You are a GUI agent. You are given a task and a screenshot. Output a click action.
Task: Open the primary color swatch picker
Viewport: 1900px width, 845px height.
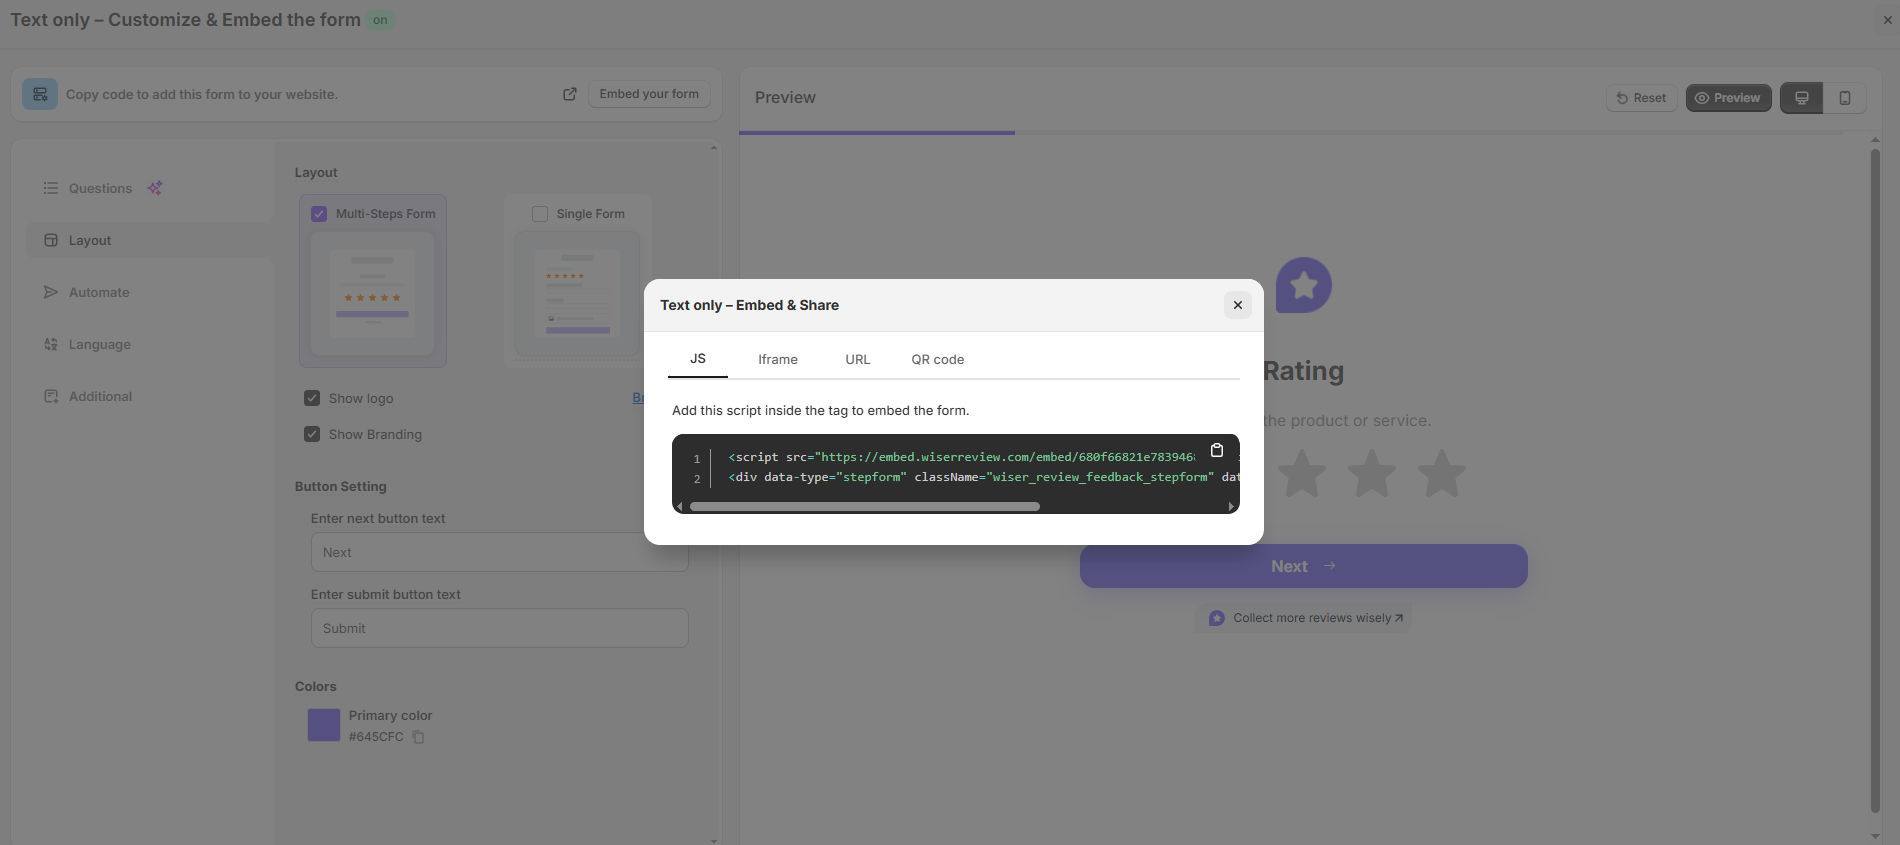point(324,725)
